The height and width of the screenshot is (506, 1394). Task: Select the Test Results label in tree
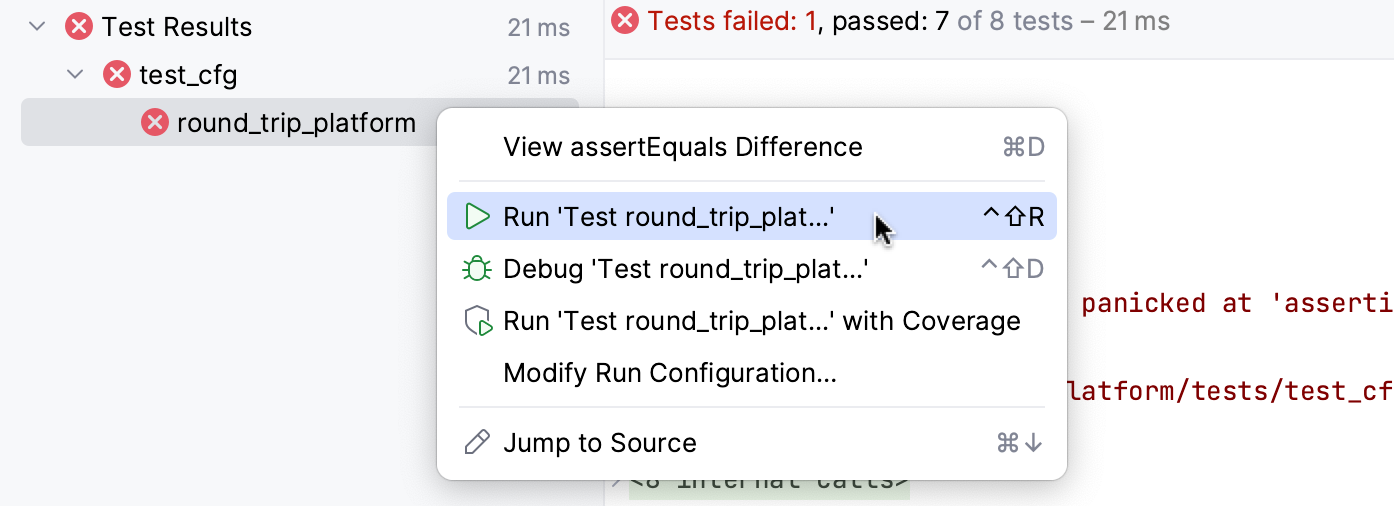[177, 27]
